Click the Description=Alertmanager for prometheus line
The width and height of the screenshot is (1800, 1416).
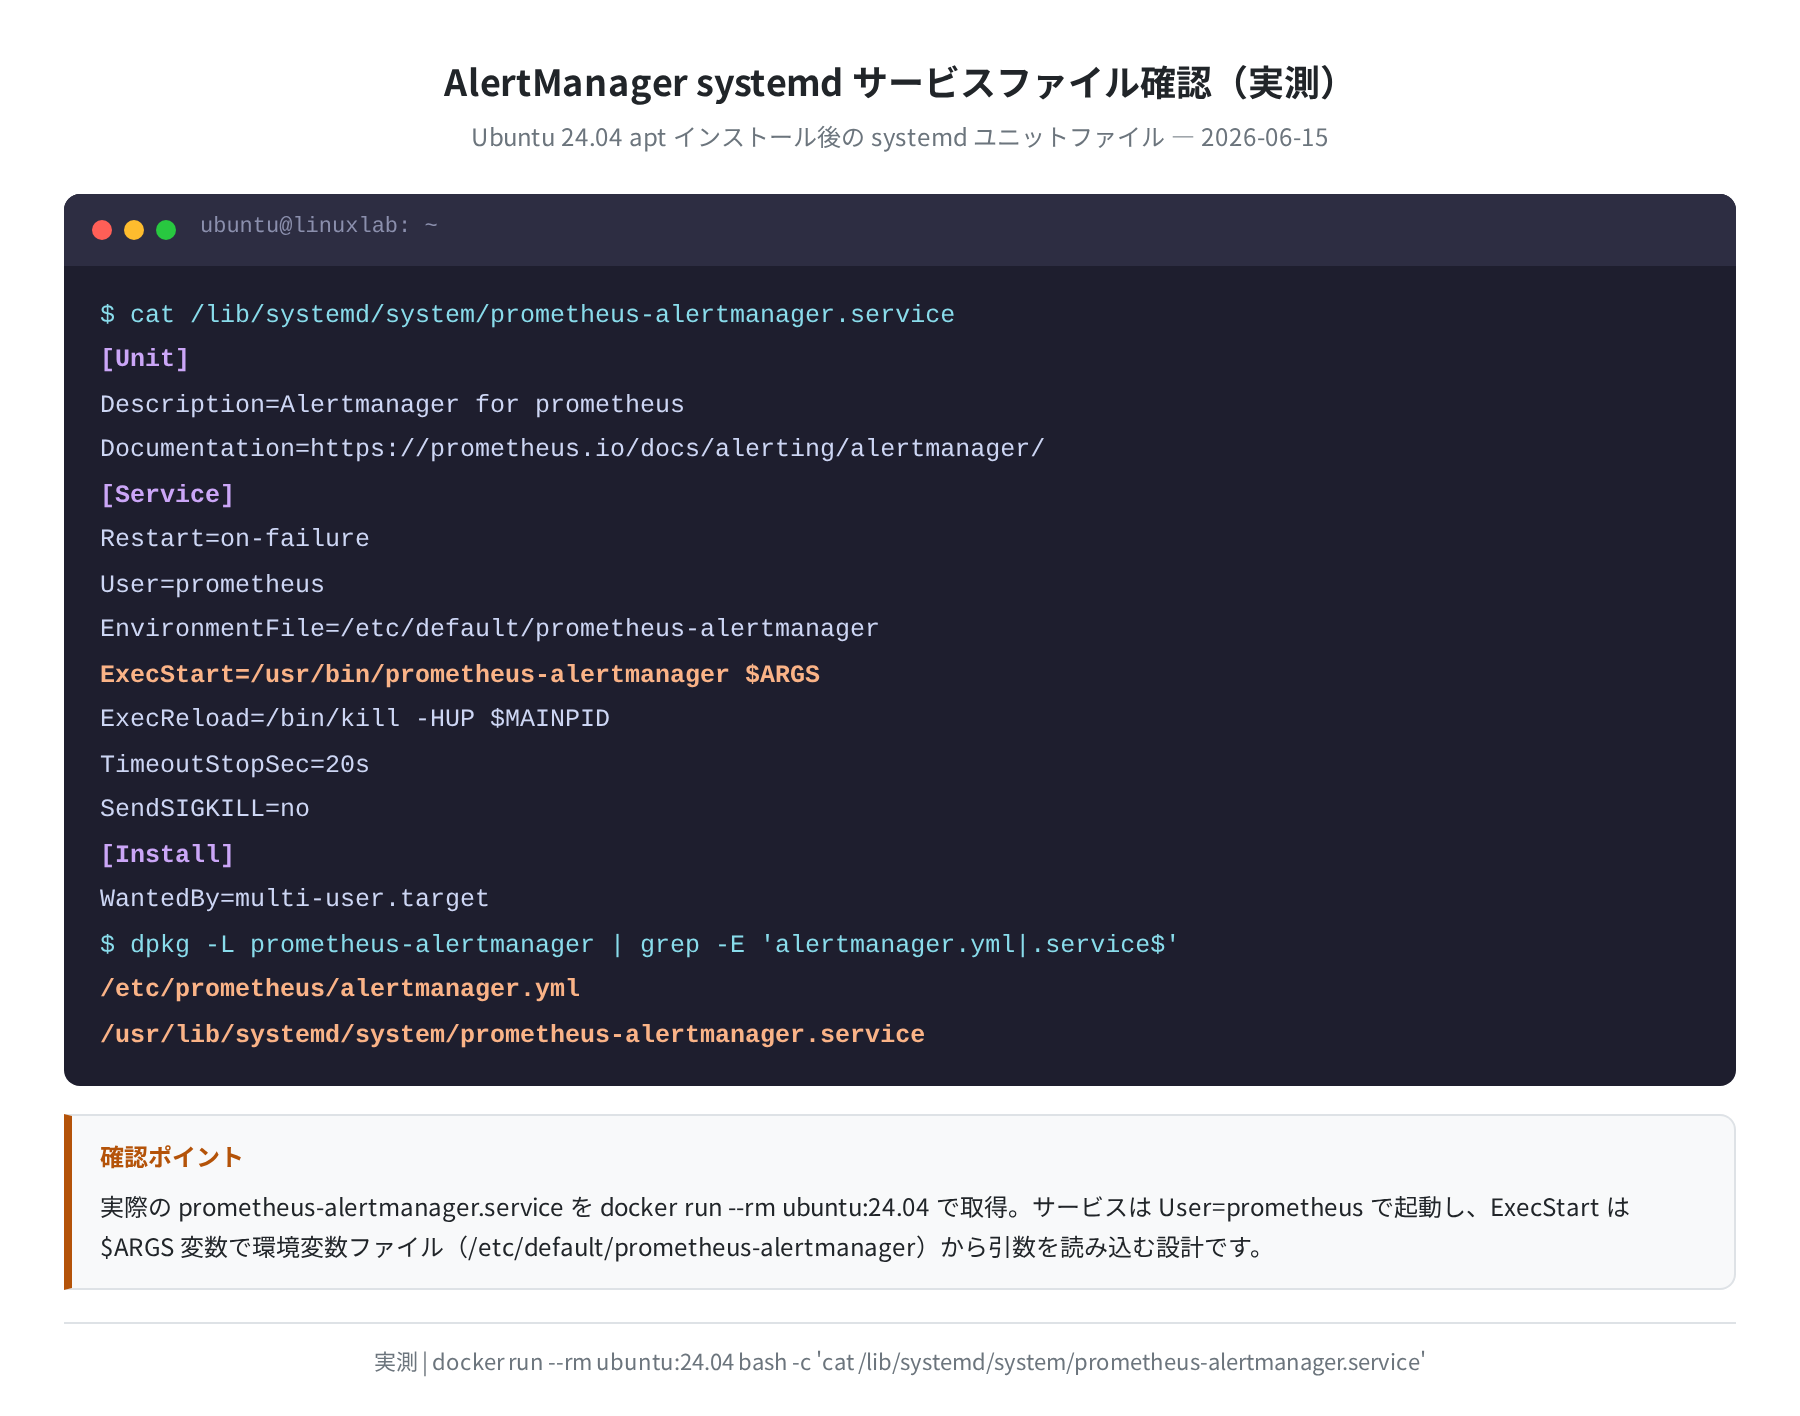coord(392,404)
